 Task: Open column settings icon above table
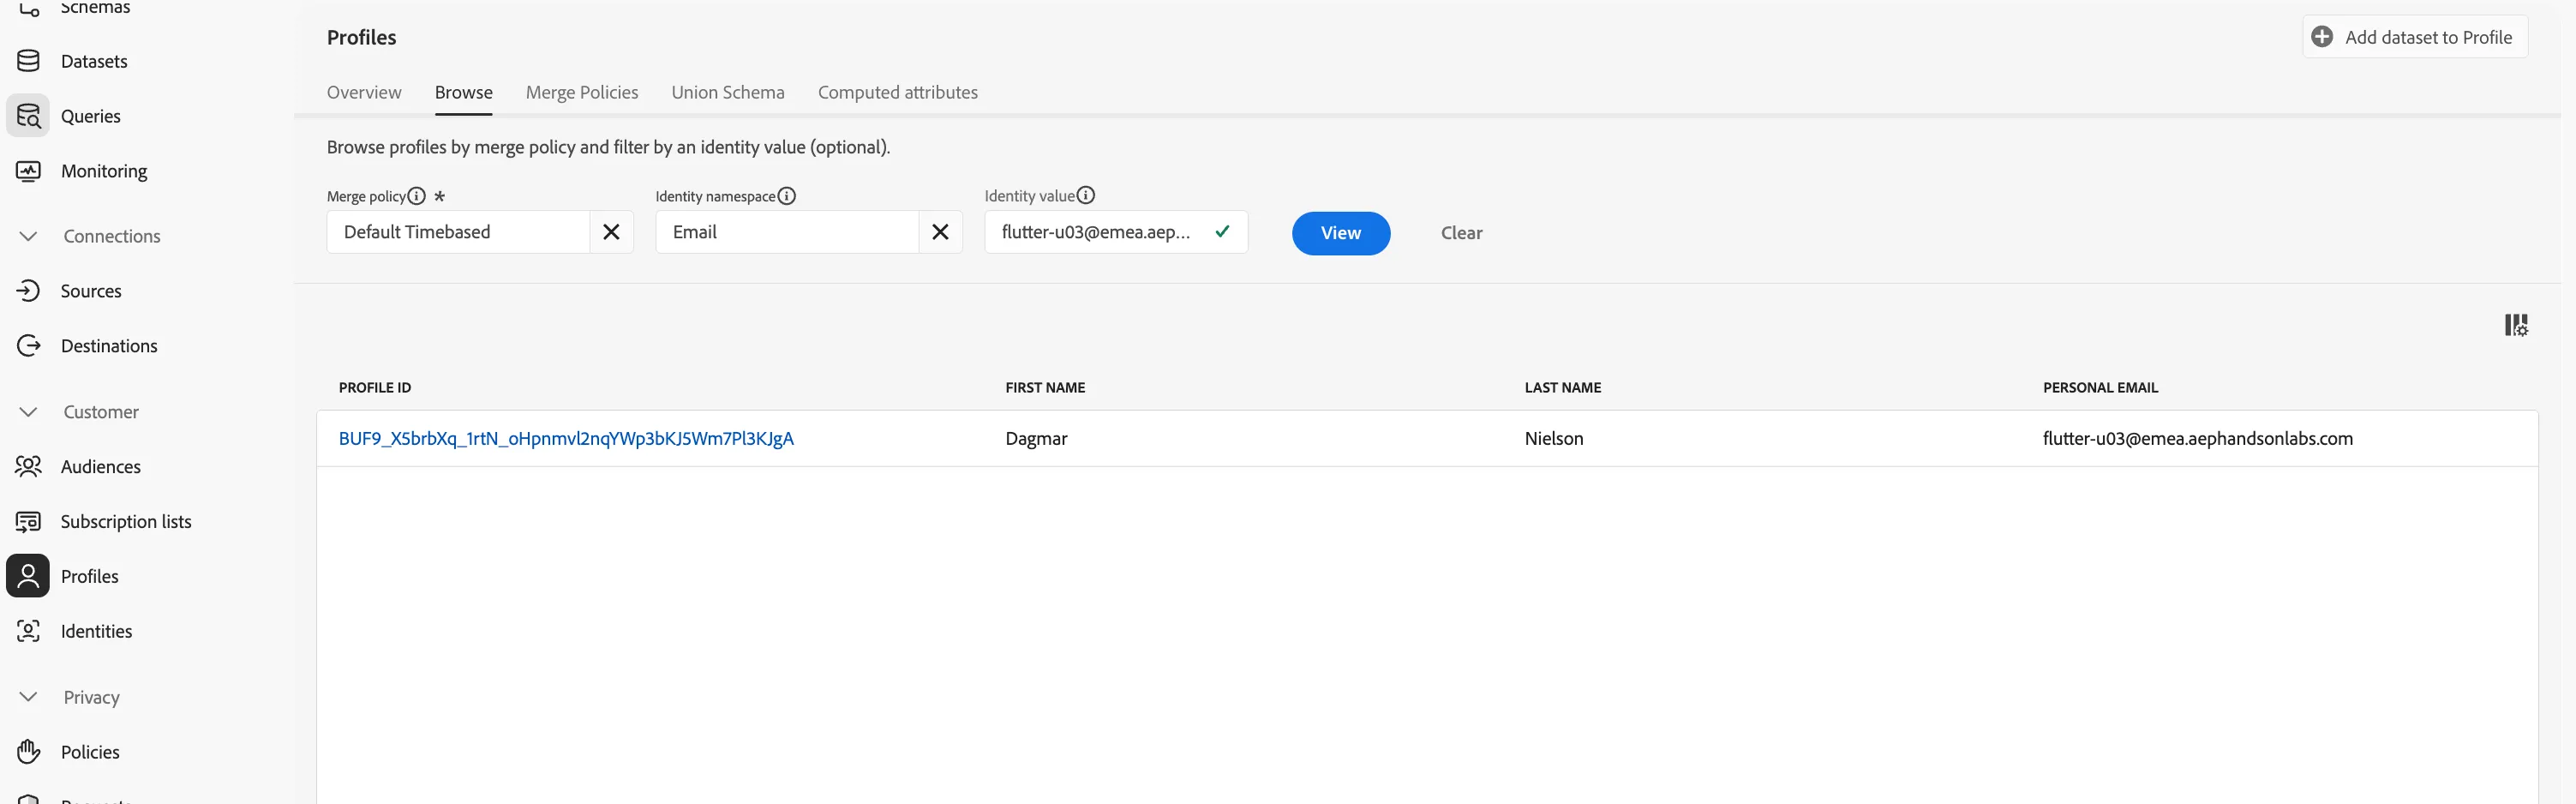point(2516,325)
